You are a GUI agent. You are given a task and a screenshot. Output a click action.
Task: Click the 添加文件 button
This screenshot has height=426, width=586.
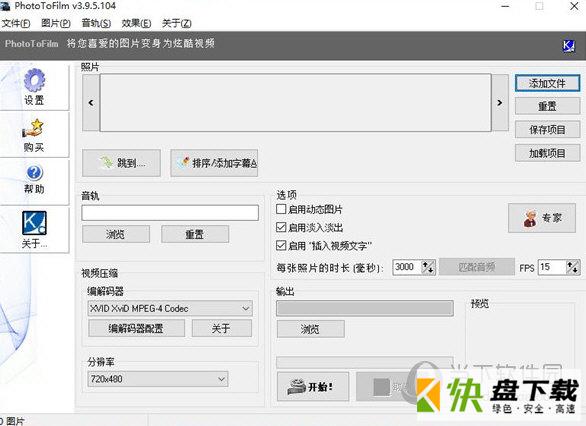(547, 83)
